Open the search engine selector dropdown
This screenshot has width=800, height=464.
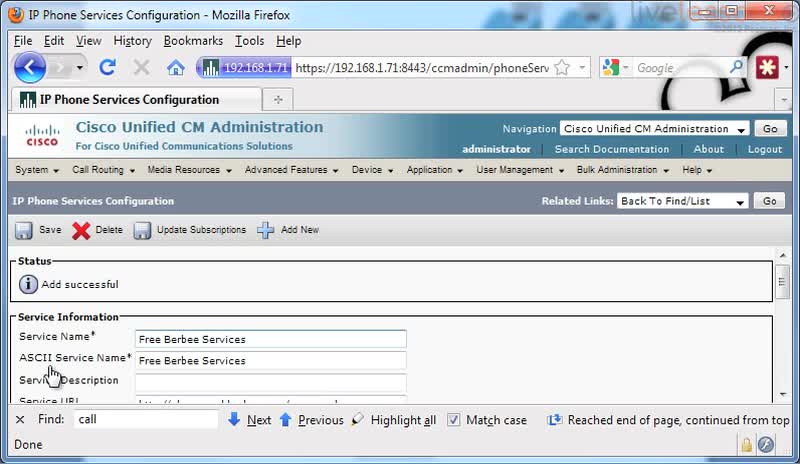[x=626, y=67]
